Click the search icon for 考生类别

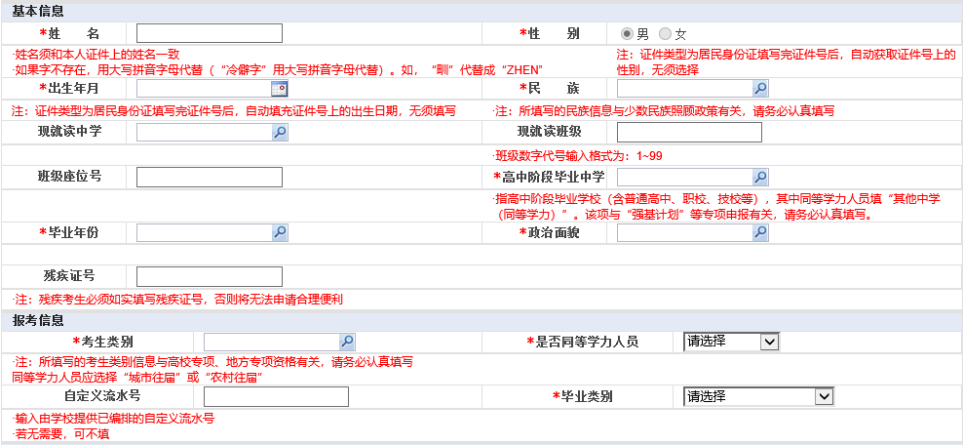346,341
